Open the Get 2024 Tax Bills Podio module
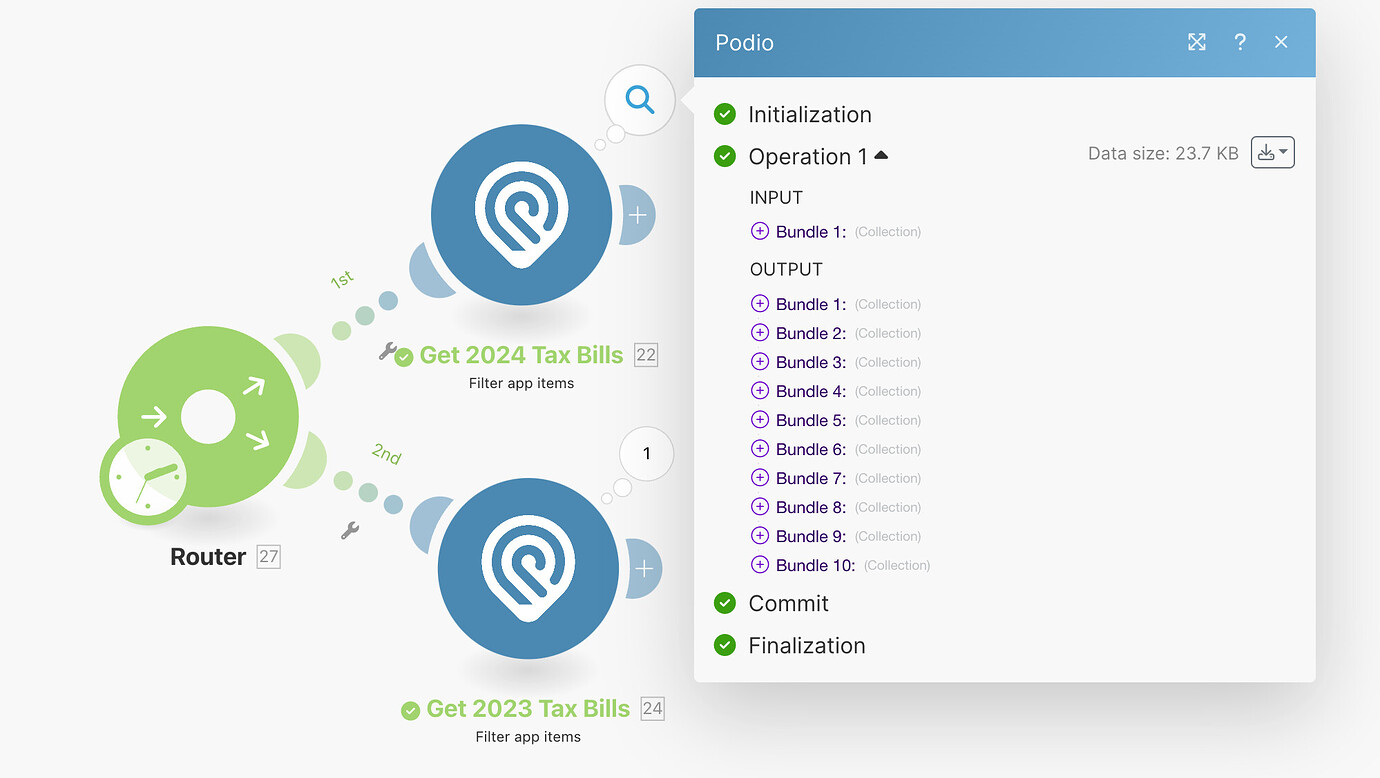This screenshot has height=778, width=1380. (521, 214)
